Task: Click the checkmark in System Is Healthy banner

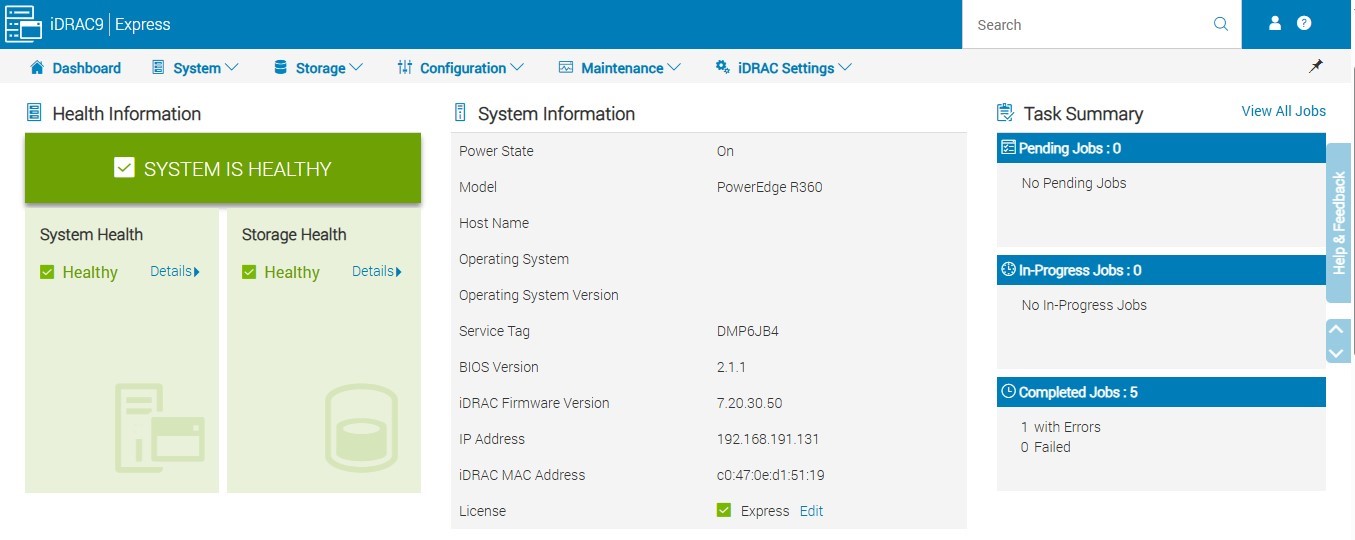Action: click(x=124, y=168)
